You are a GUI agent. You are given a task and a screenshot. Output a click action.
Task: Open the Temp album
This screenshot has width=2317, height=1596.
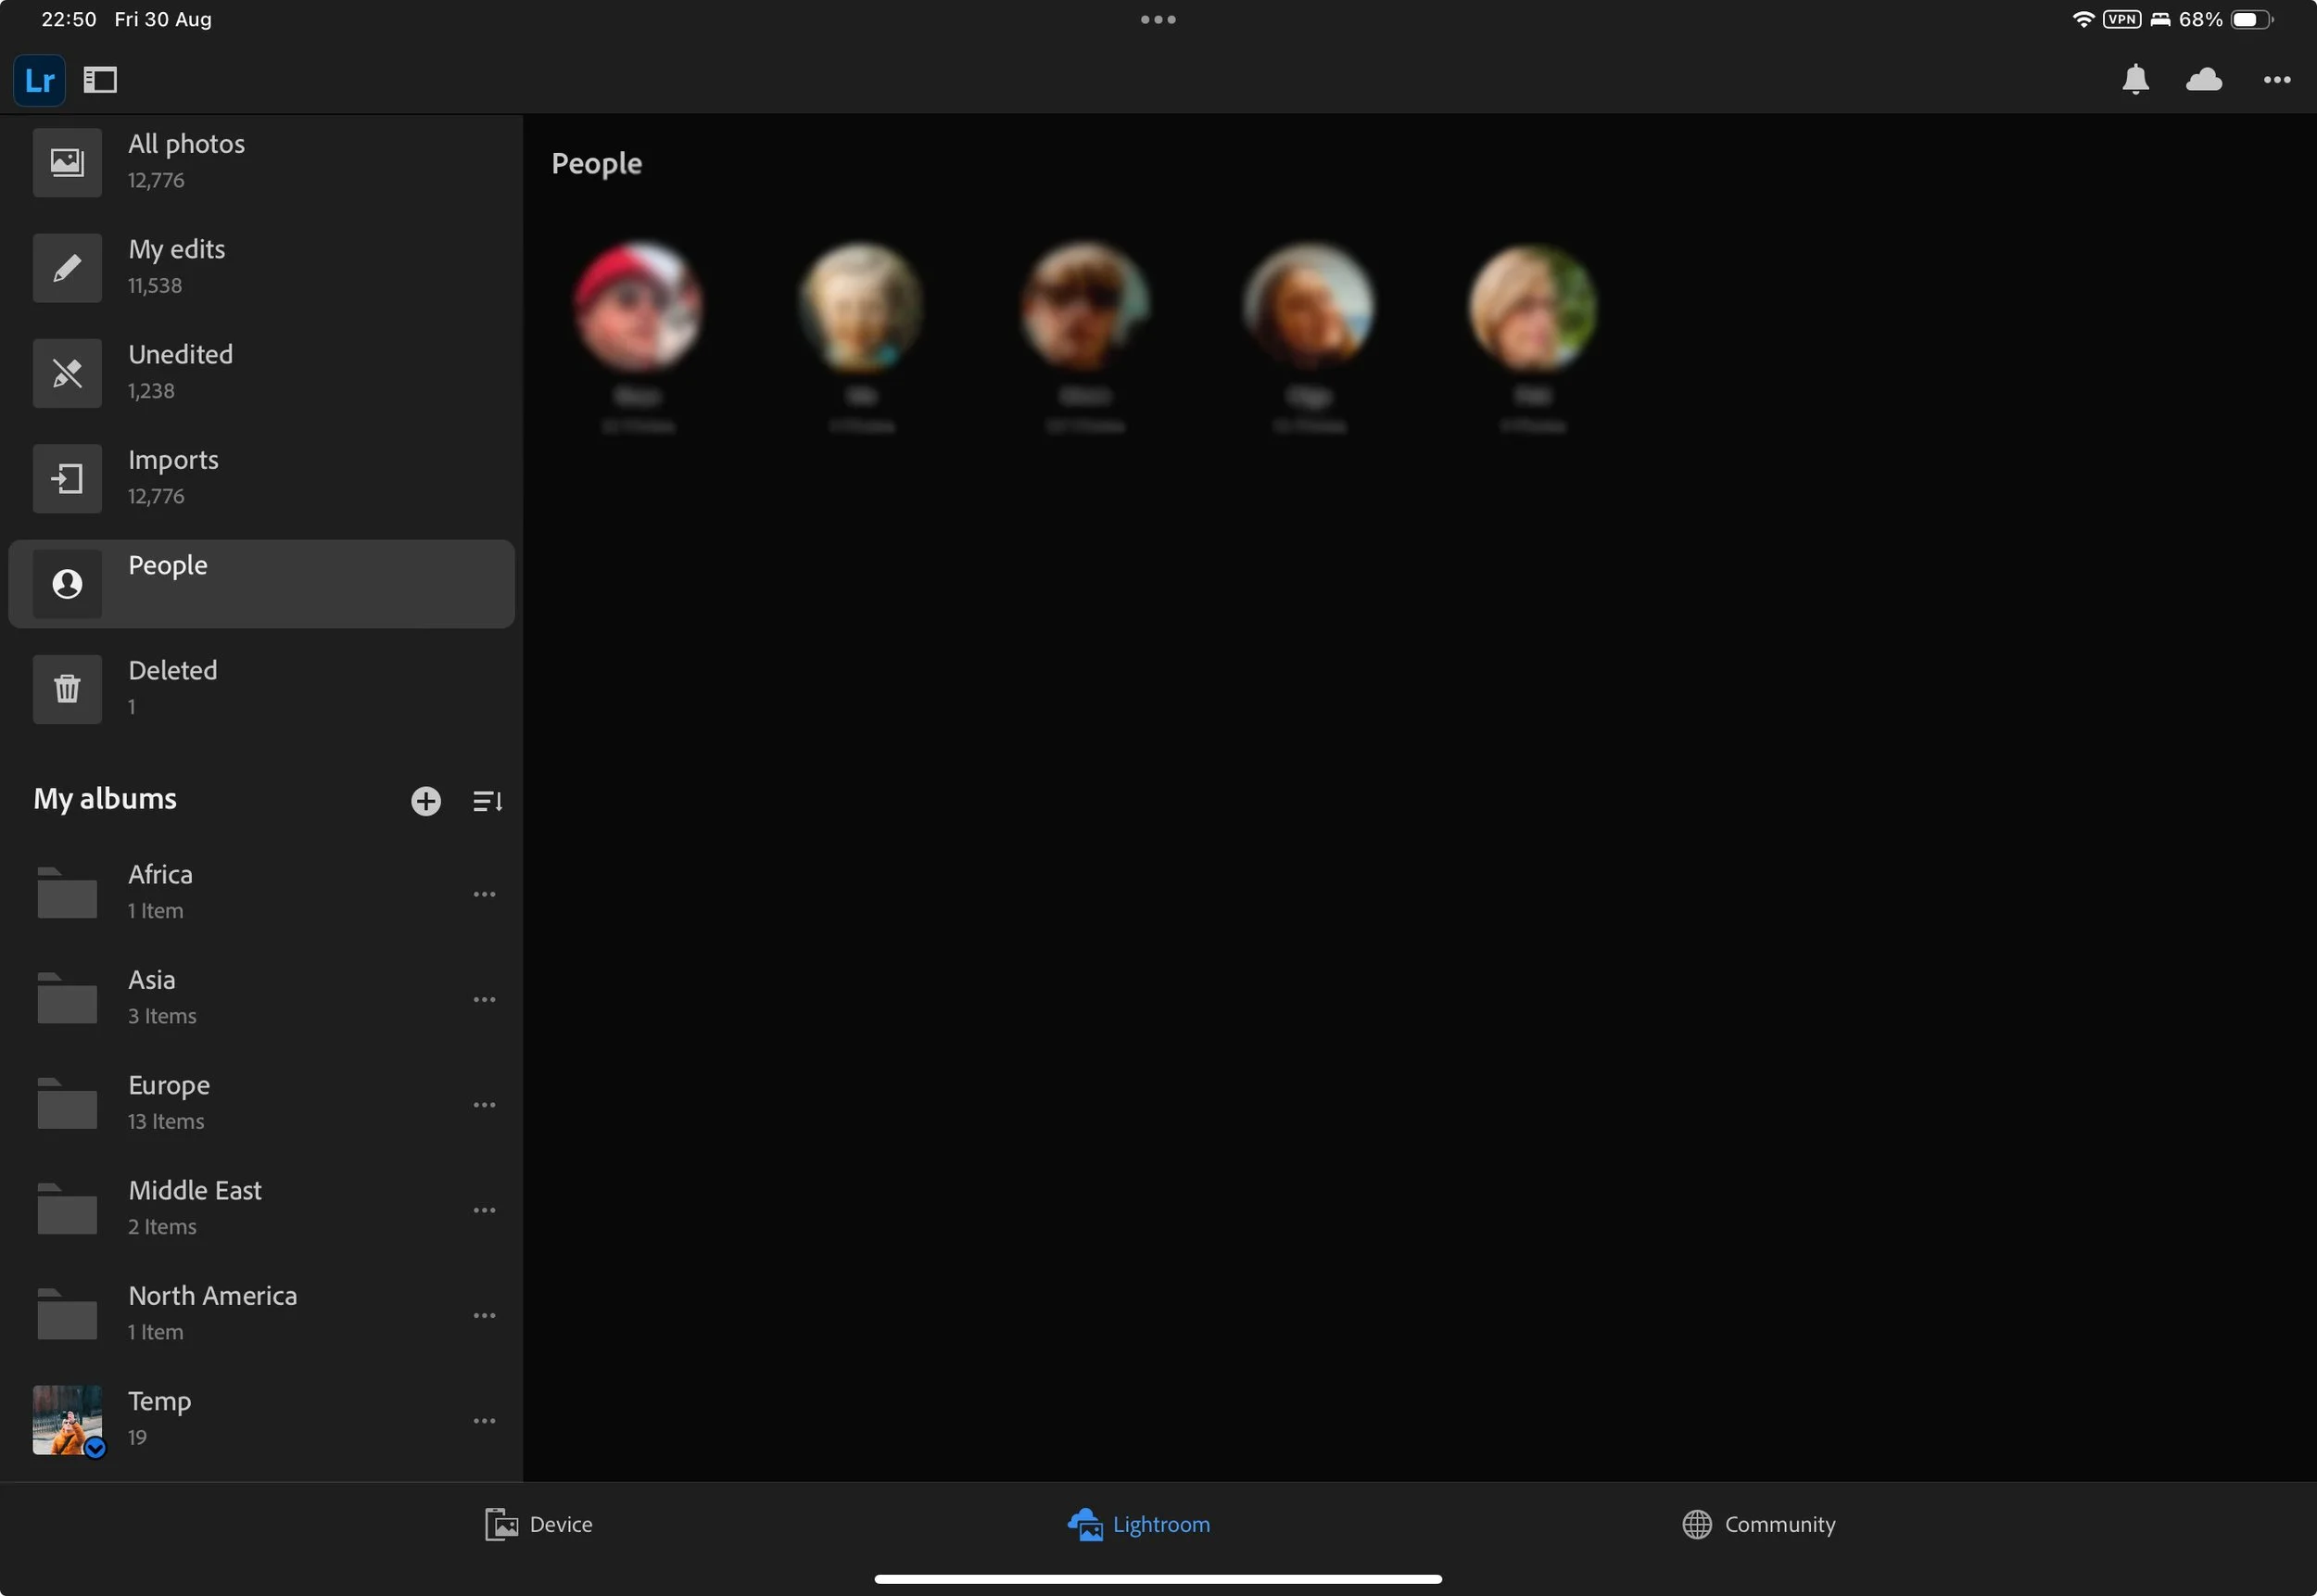[160, 1418]
